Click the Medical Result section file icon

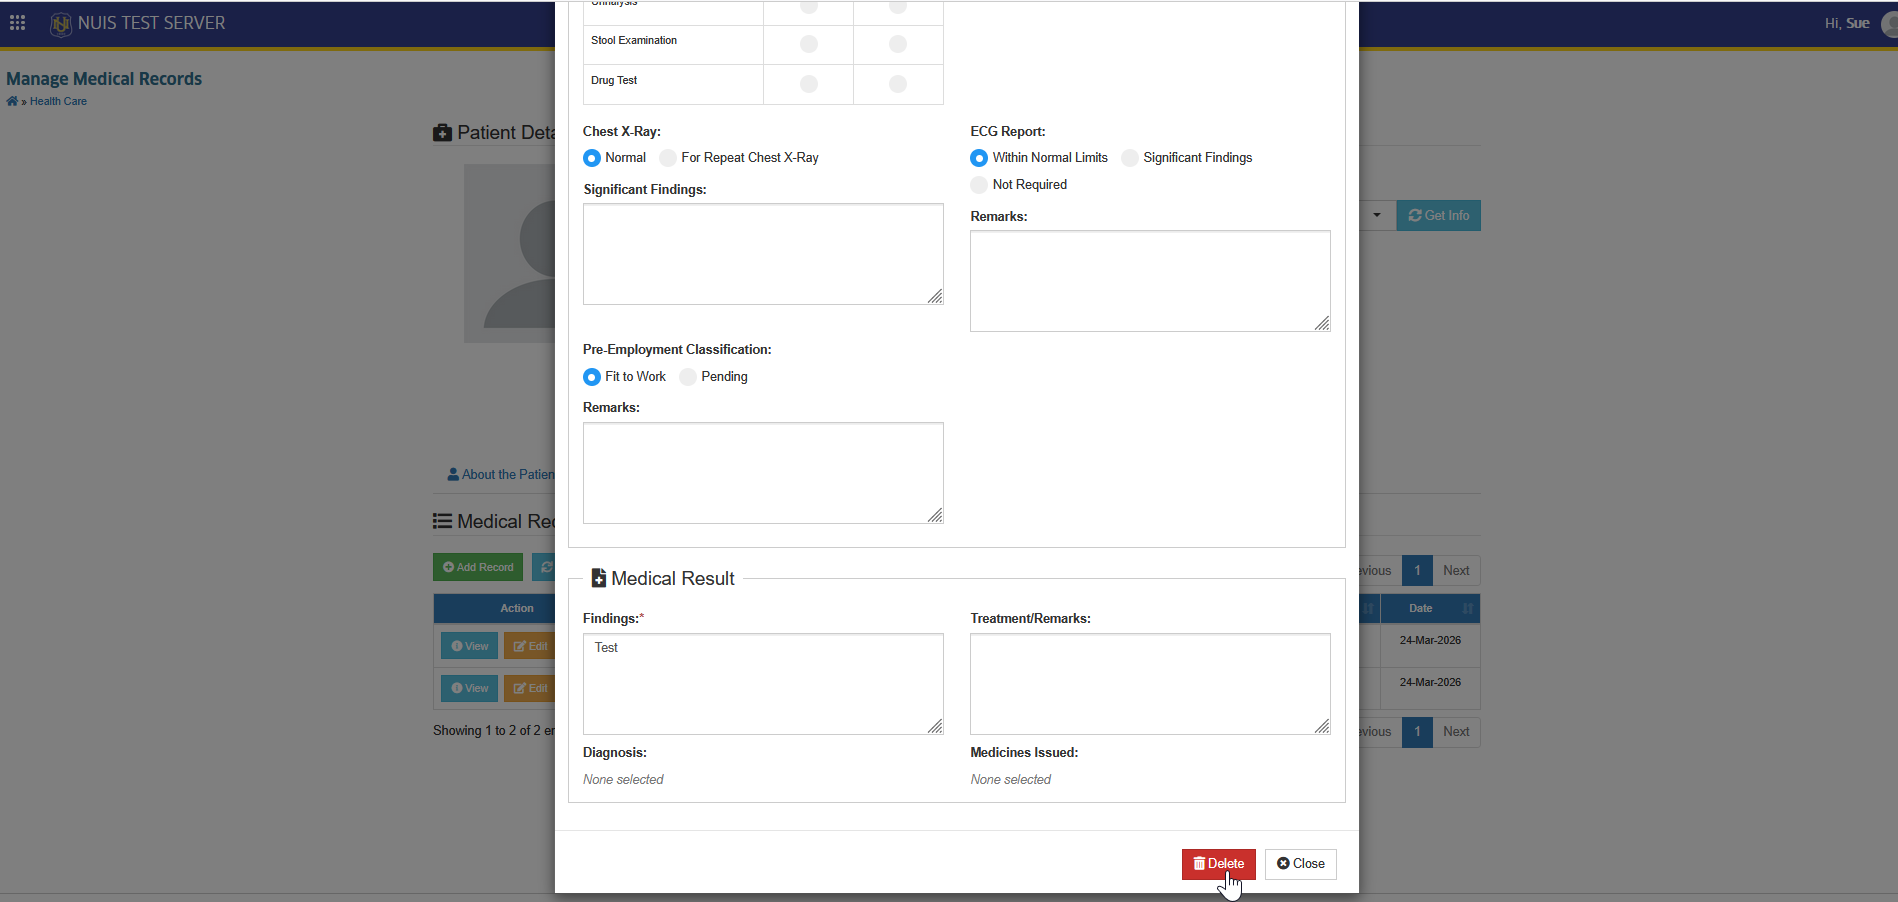[x=599, y=578]
